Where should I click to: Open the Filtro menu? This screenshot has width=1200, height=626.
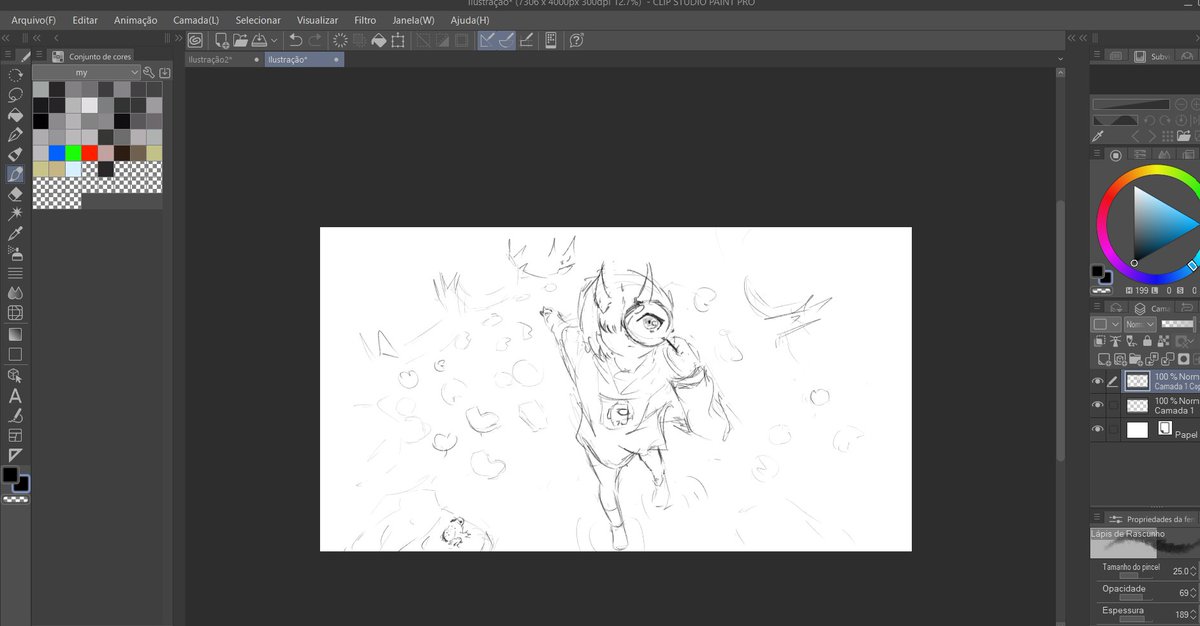pos(365,20)
